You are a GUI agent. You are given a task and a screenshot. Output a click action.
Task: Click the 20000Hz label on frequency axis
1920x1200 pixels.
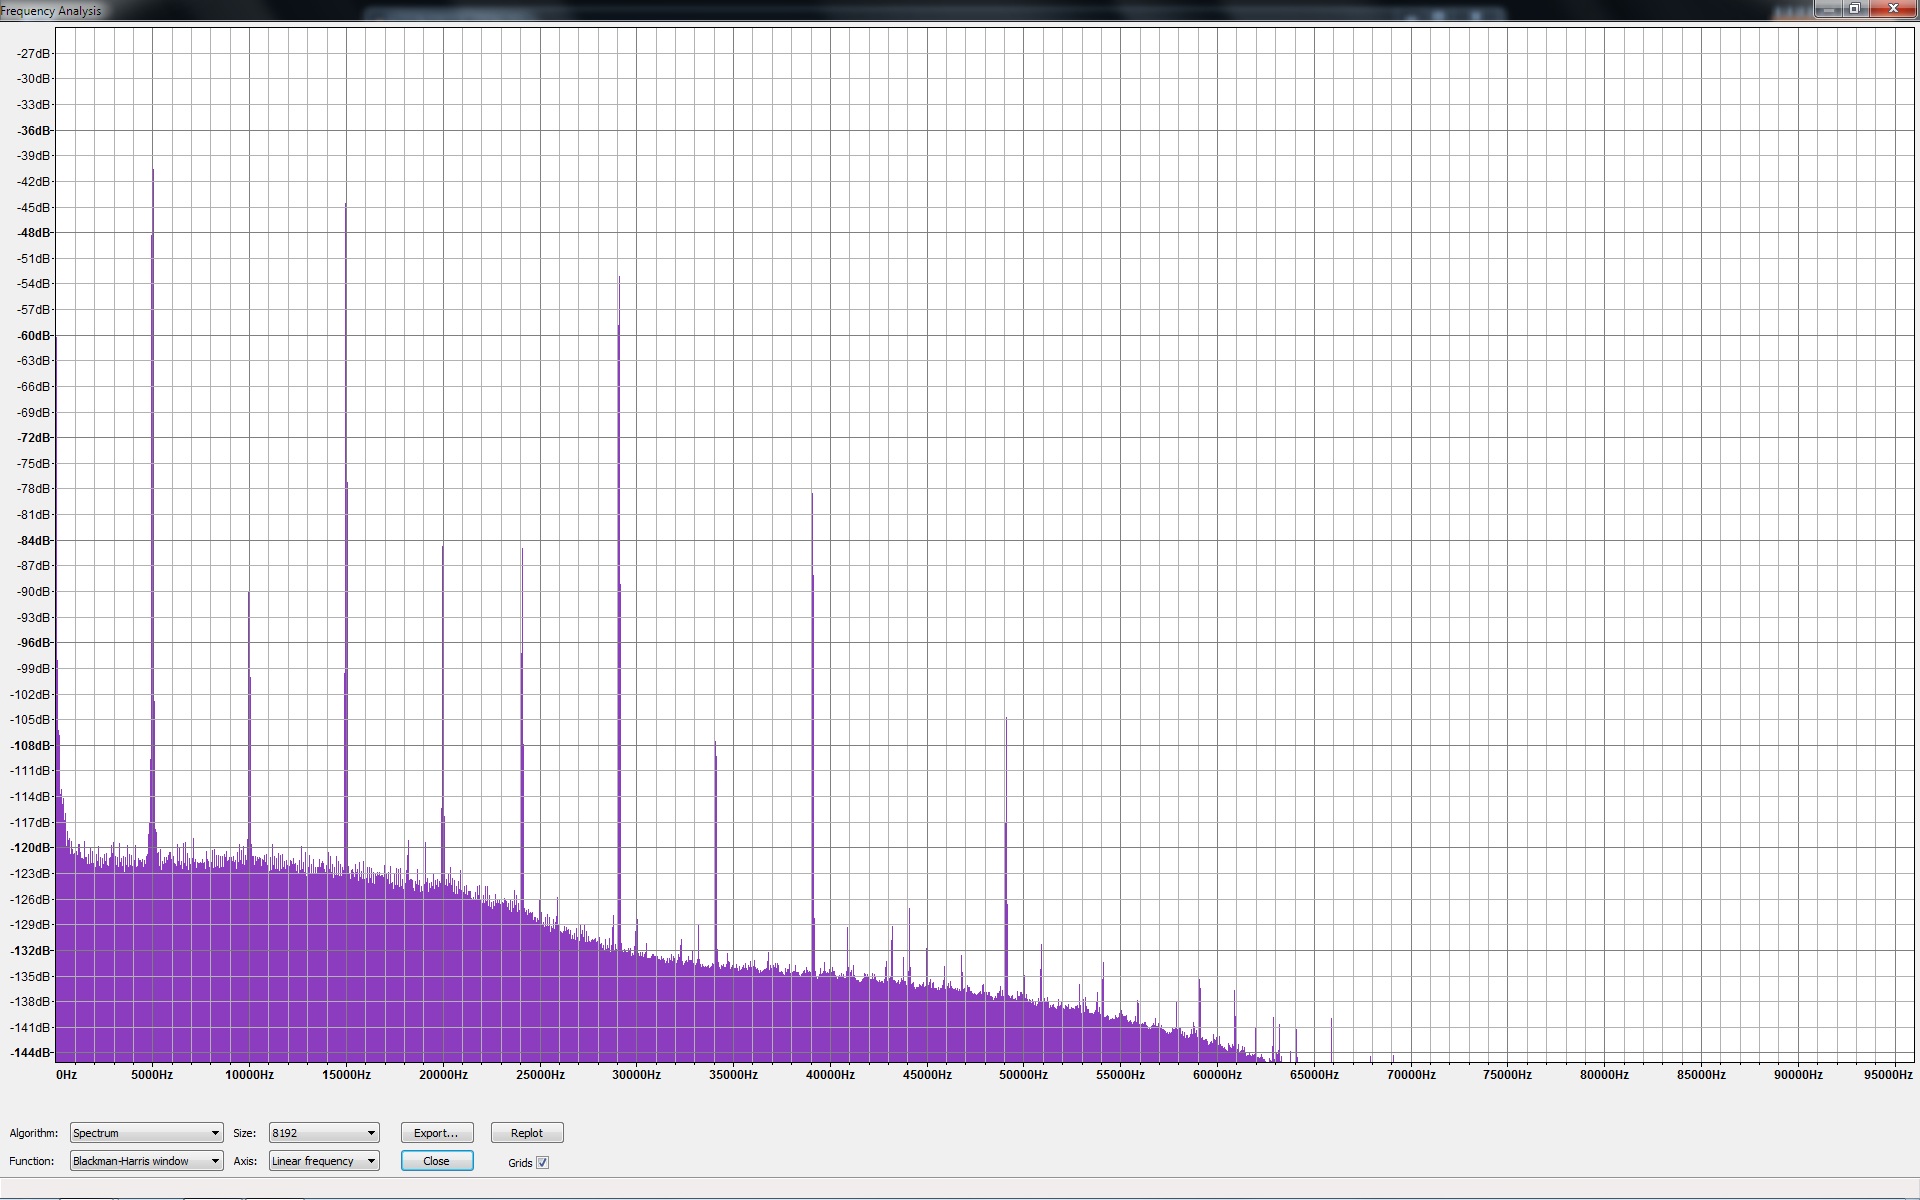pos(443,1075)
